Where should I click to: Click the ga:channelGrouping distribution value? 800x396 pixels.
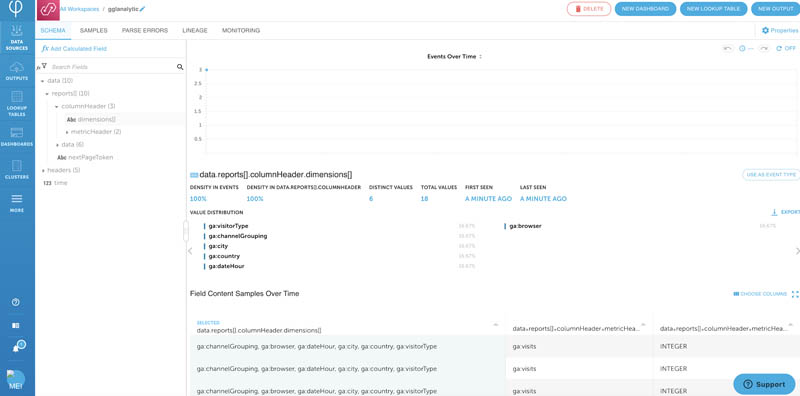(x=238, y=236)
